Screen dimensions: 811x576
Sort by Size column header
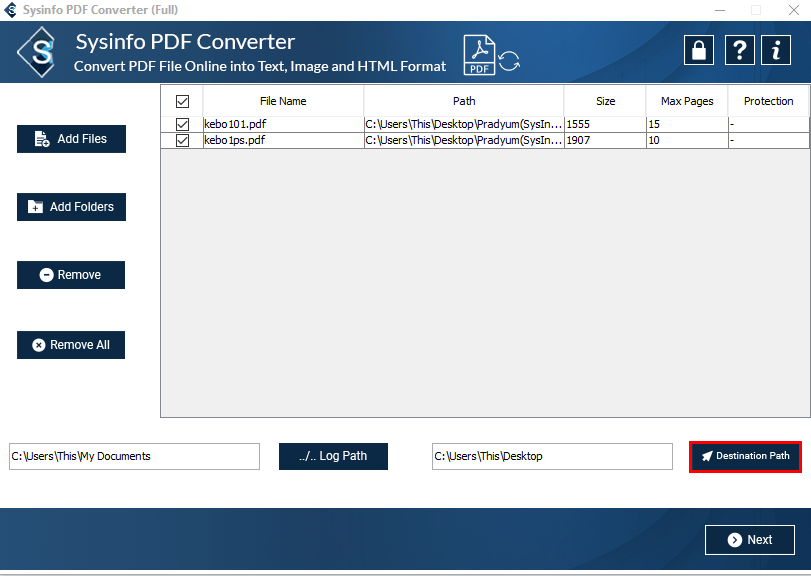tap(605, 101)
